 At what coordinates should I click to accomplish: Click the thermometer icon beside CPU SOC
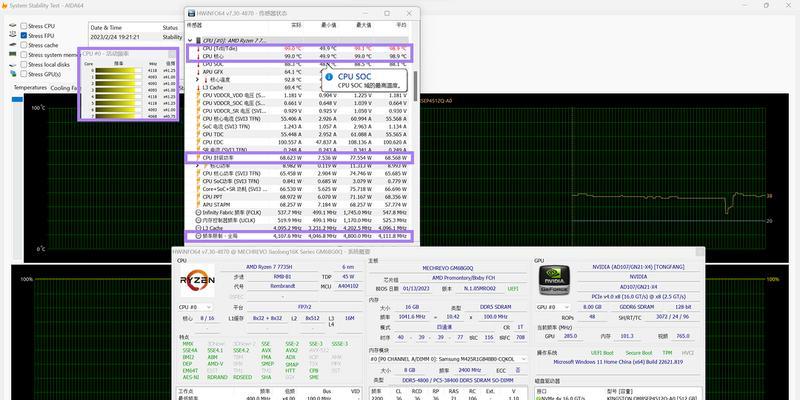click(198, 64)
